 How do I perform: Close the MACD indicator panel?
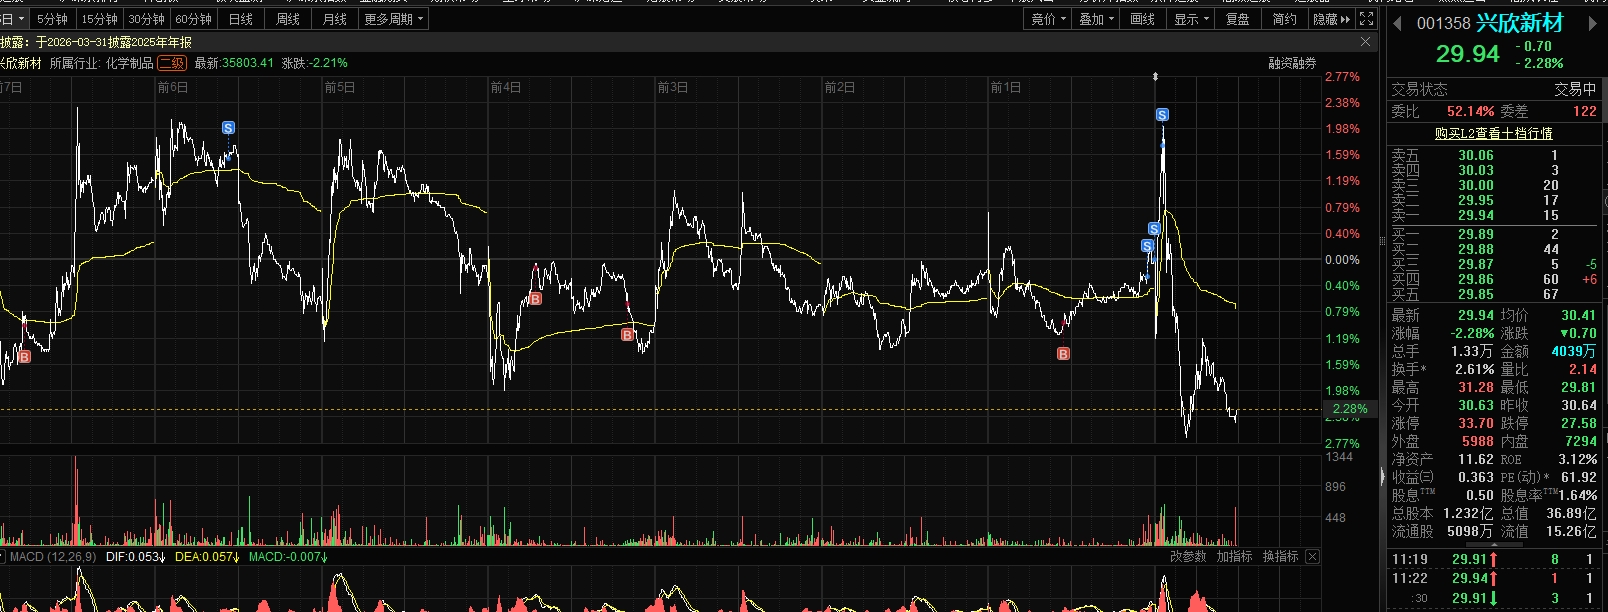click(1312, 556)
